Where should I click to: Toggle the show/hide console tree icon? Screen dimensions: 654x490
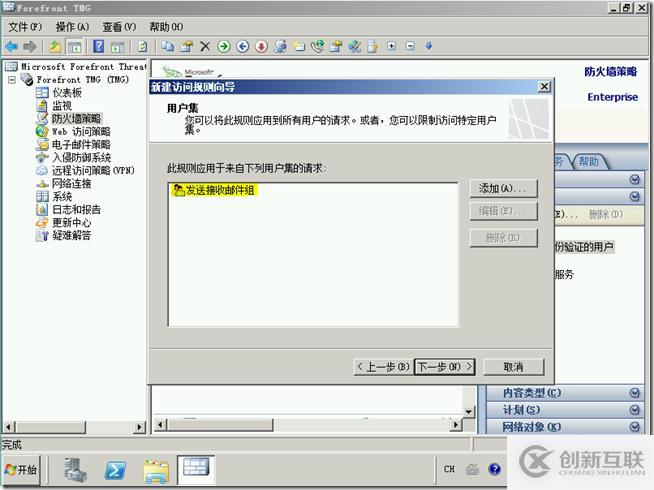point(75,46)
